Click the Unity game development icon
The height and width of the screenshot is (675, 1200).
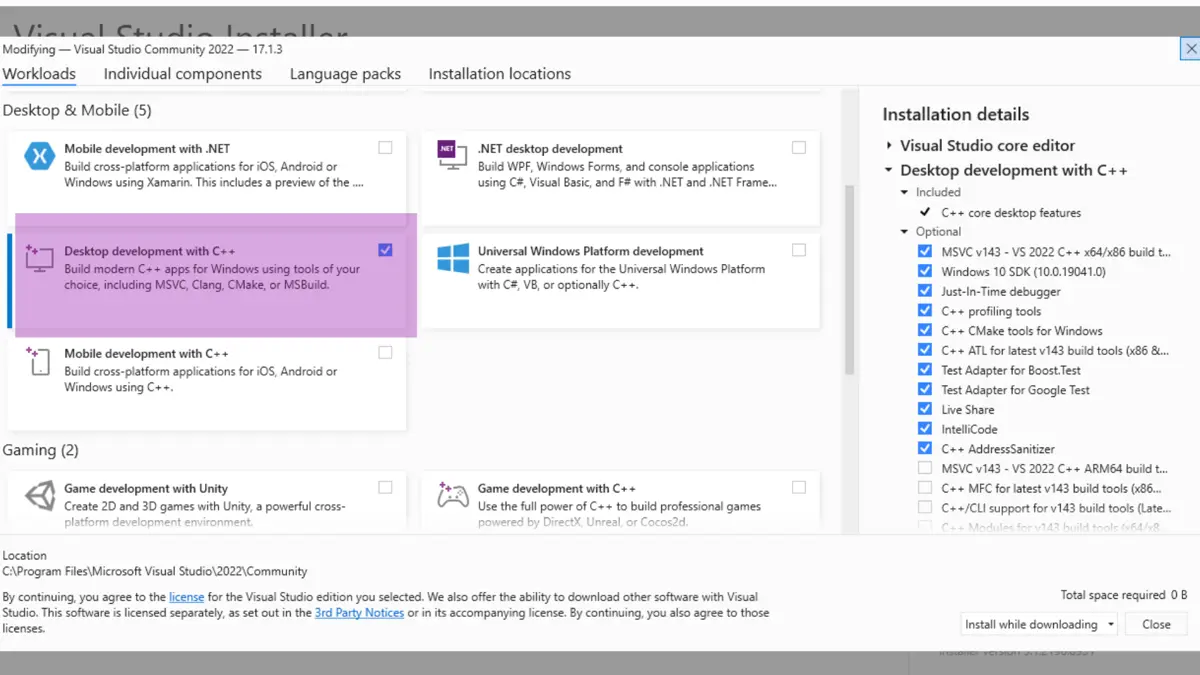pyautogui.click(x=40, y=496)
